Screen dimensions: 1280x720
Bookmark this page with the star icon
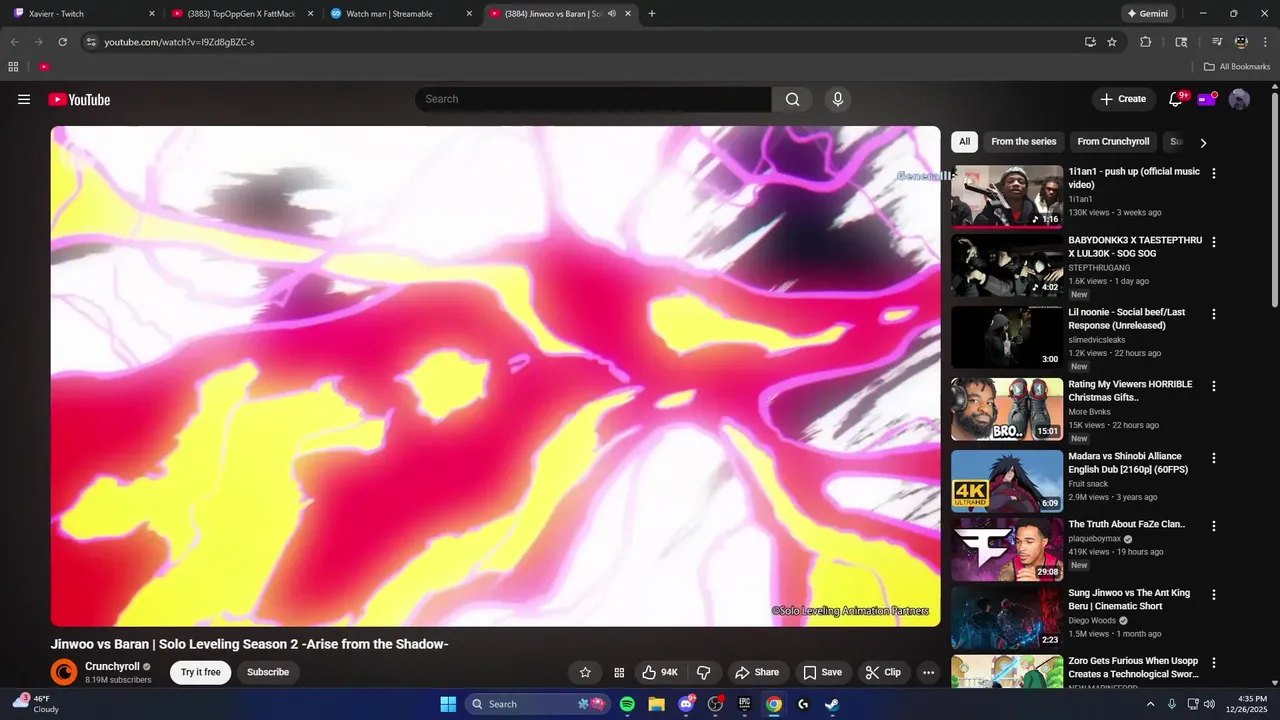[x=1112, y=42]
